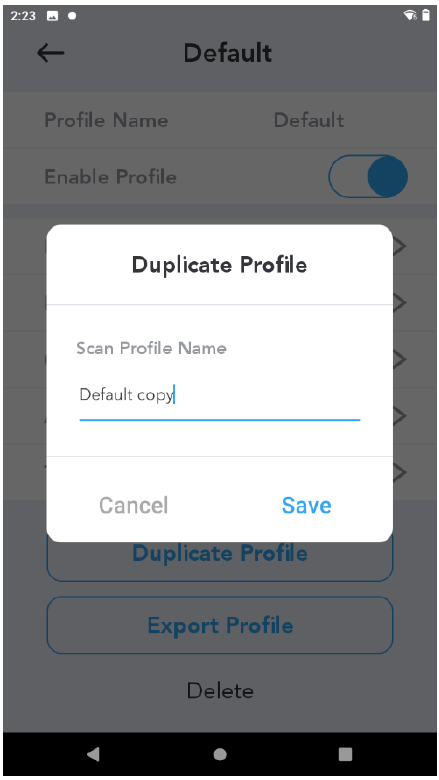Image resolution: width=439 pixels, height=780 pixels.
Task: Expand first settings row chevron
Action: [x=400, y=246]
